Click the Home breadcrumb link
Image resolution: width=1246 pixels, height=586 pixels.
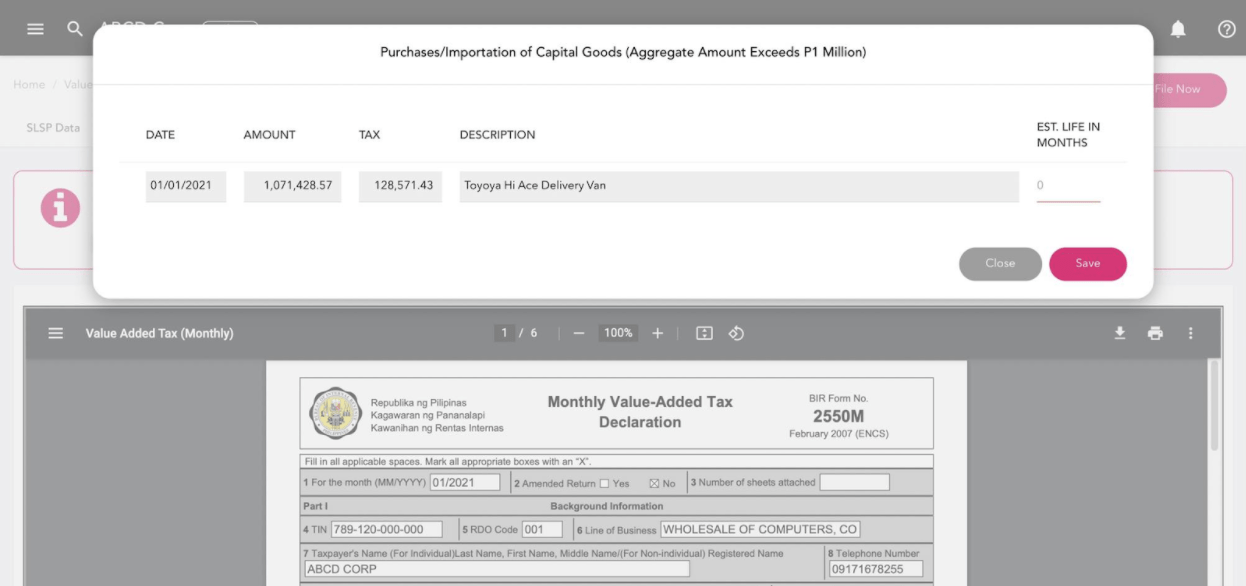tap(28, 84)
